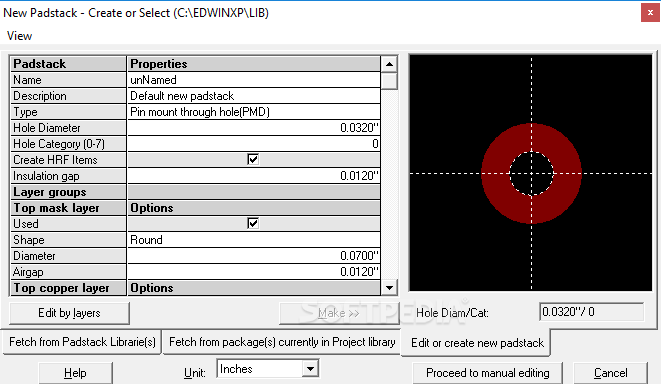Image resolution: width=661 pixels, height=384 pixels.
Task: Open the View menu
Action: (19, 36)
